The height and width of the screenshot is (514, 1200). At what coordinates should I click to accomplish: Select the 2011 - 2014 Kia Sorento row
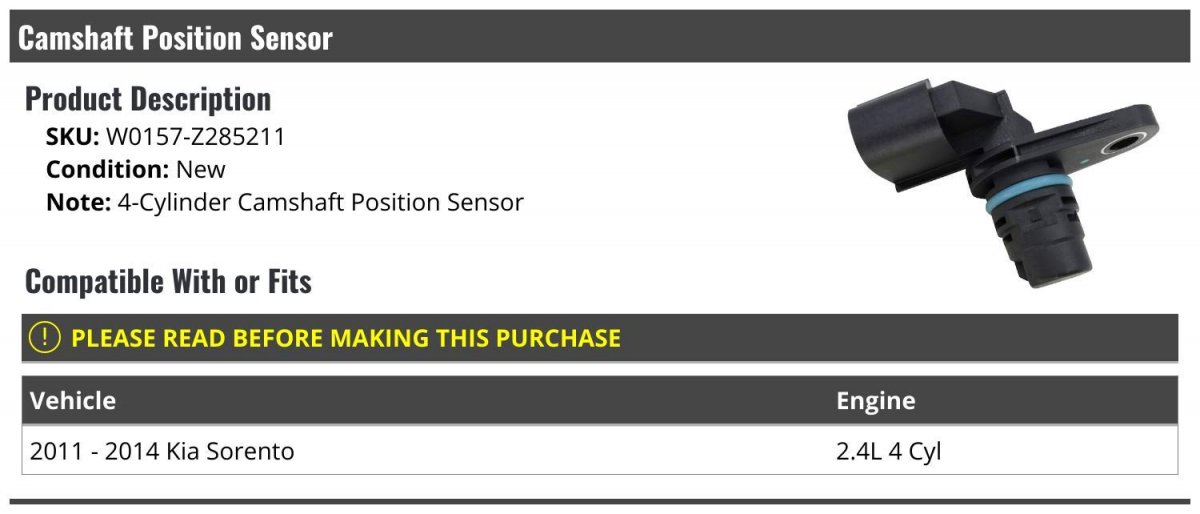[162, 451]
